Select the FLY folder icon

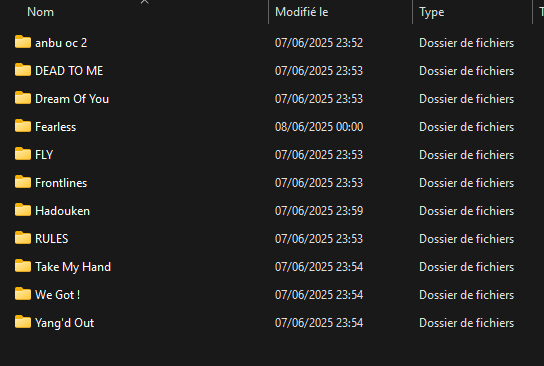pyautogui.click(x=23, y=154)
